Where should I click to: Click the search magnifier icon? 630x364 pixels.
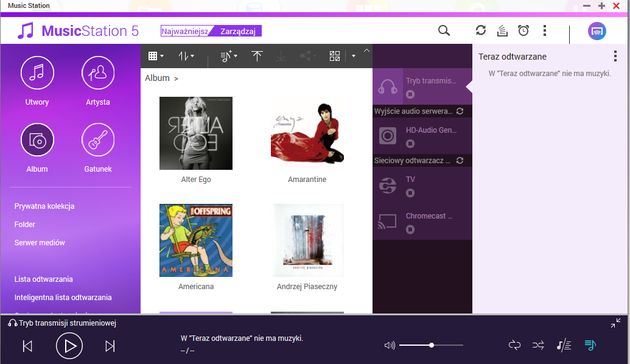(444, 31)
